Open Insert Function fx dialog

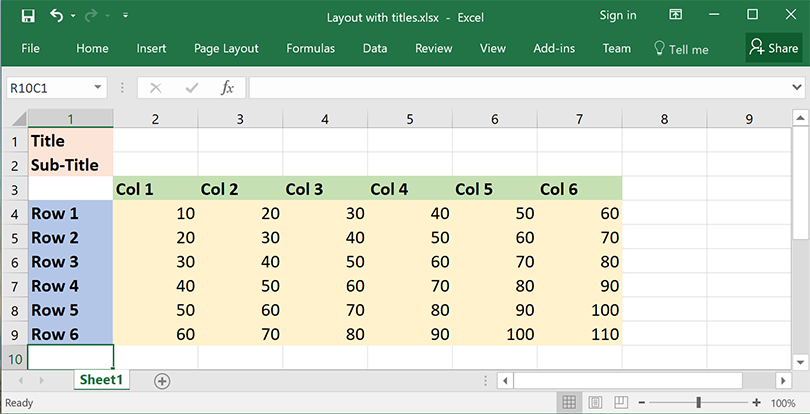(x=227, y=88)
